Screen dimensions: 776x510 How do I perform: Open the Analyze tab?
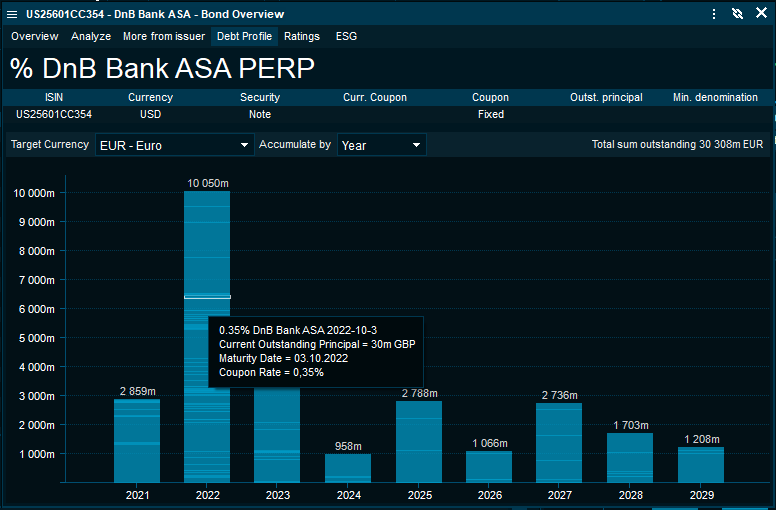click(91, 36)
